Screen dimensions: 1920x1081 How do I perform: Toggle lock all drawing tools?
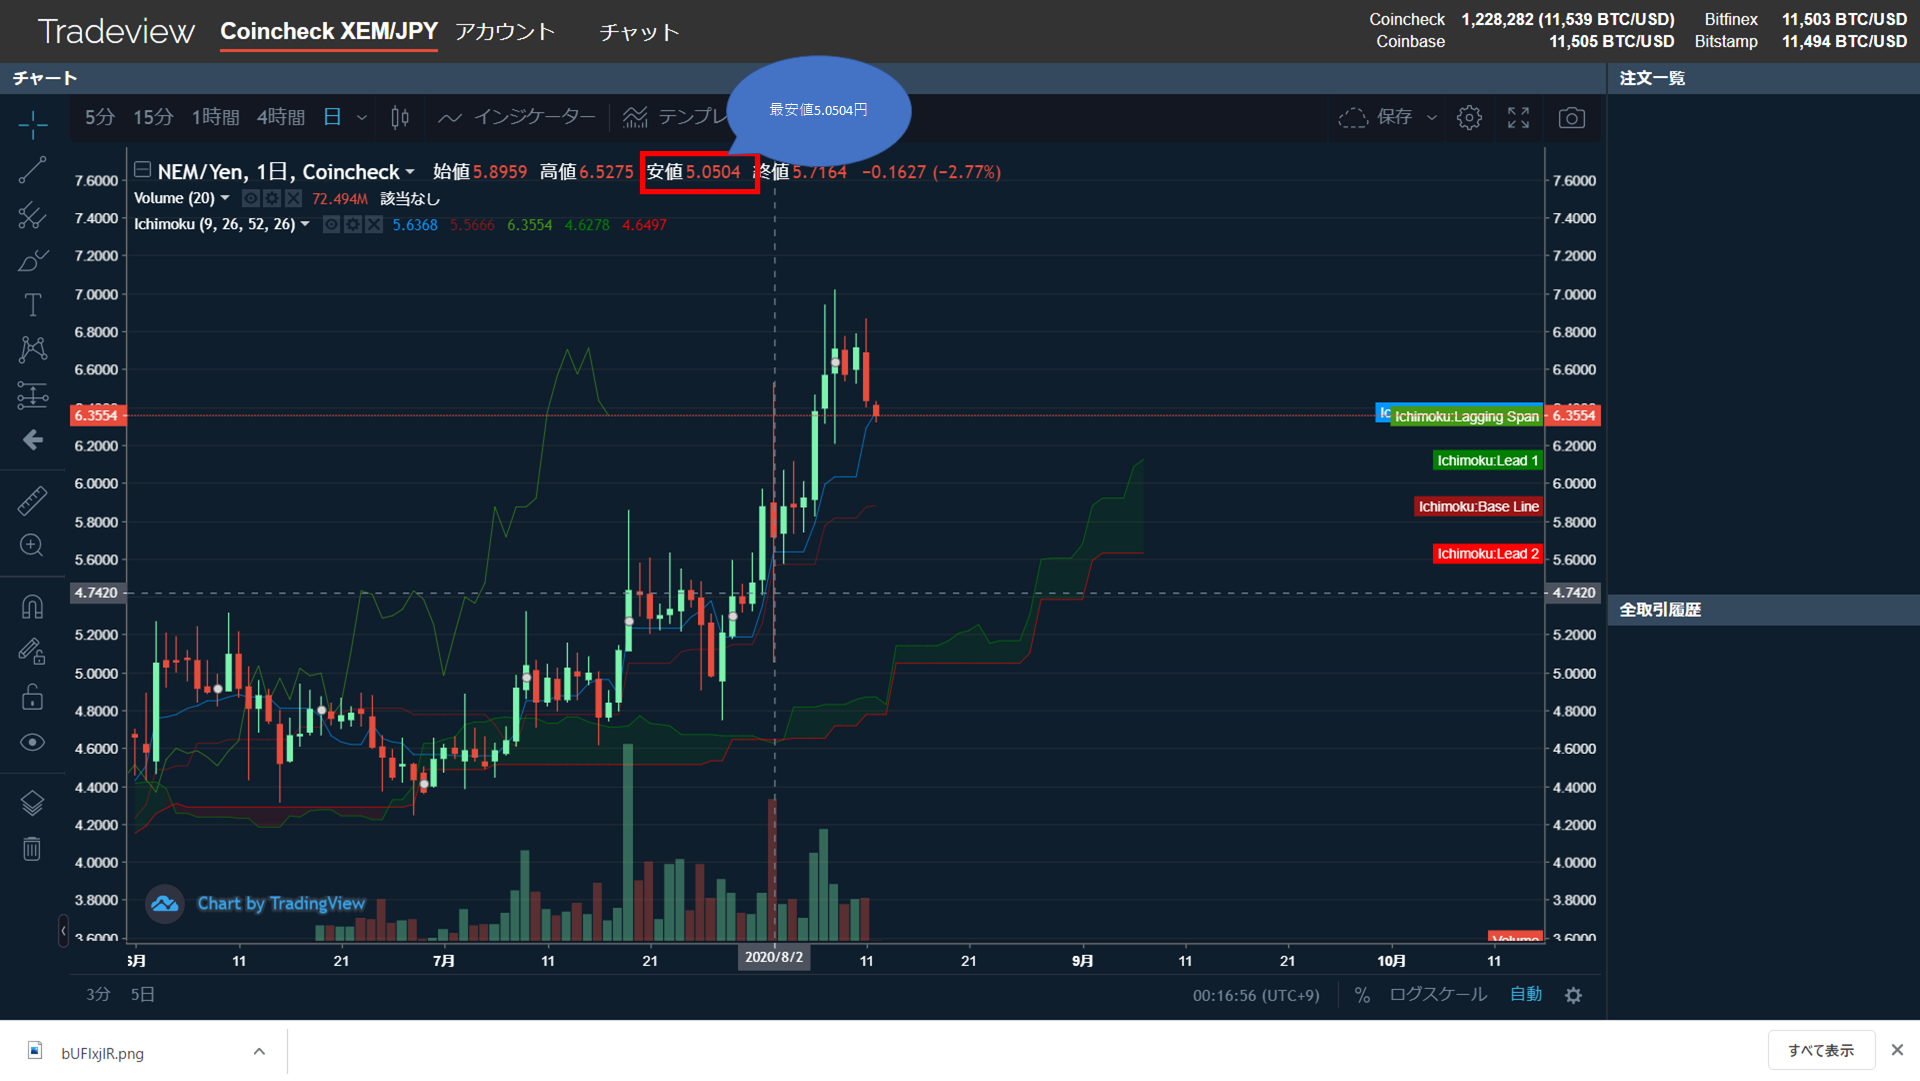[x=32, y=696]
